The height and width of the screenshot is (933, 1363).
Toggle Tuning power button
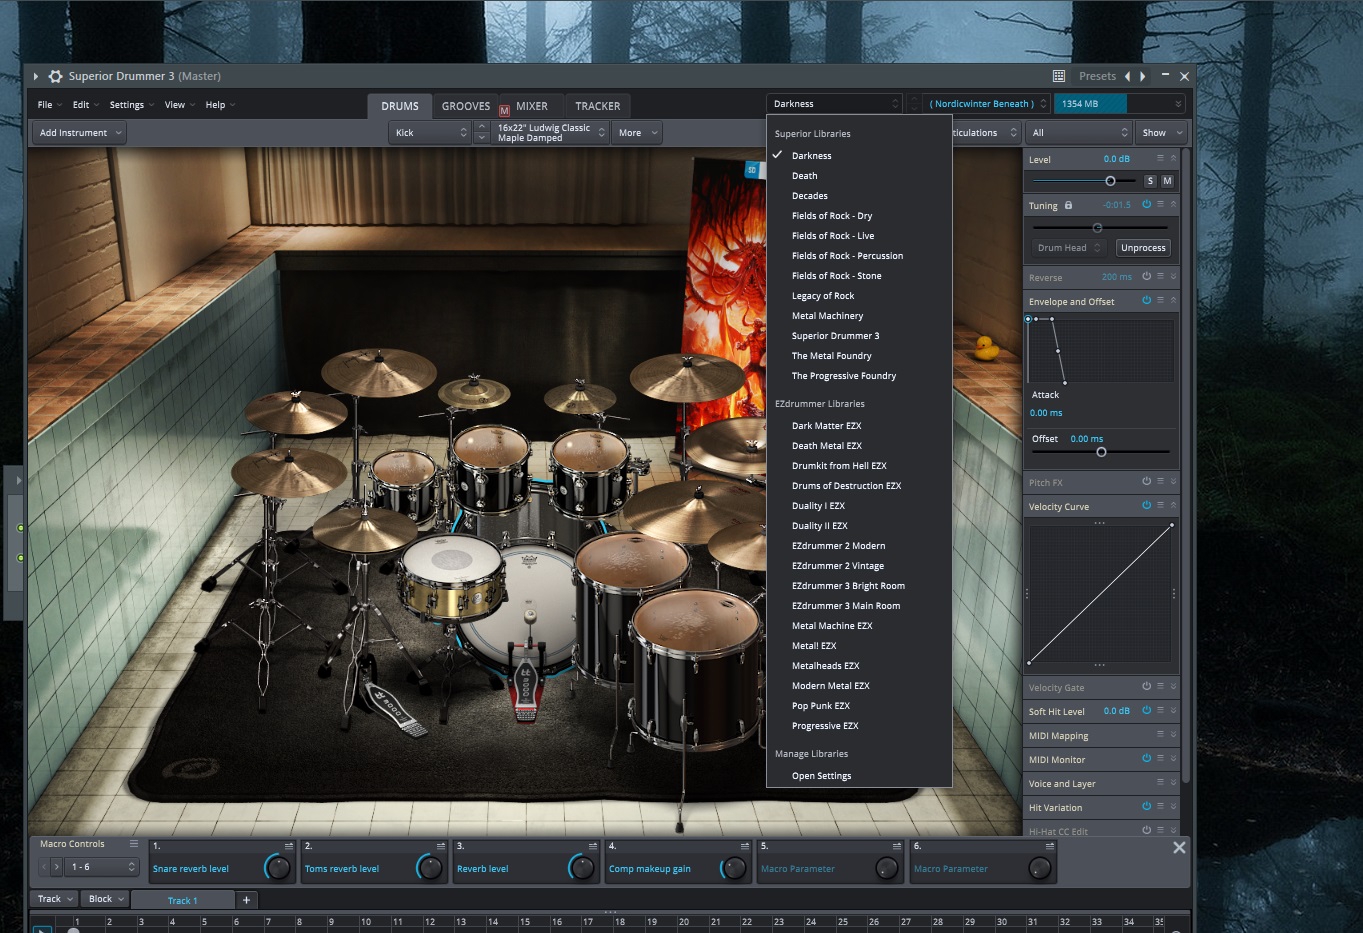(1146, 204)
